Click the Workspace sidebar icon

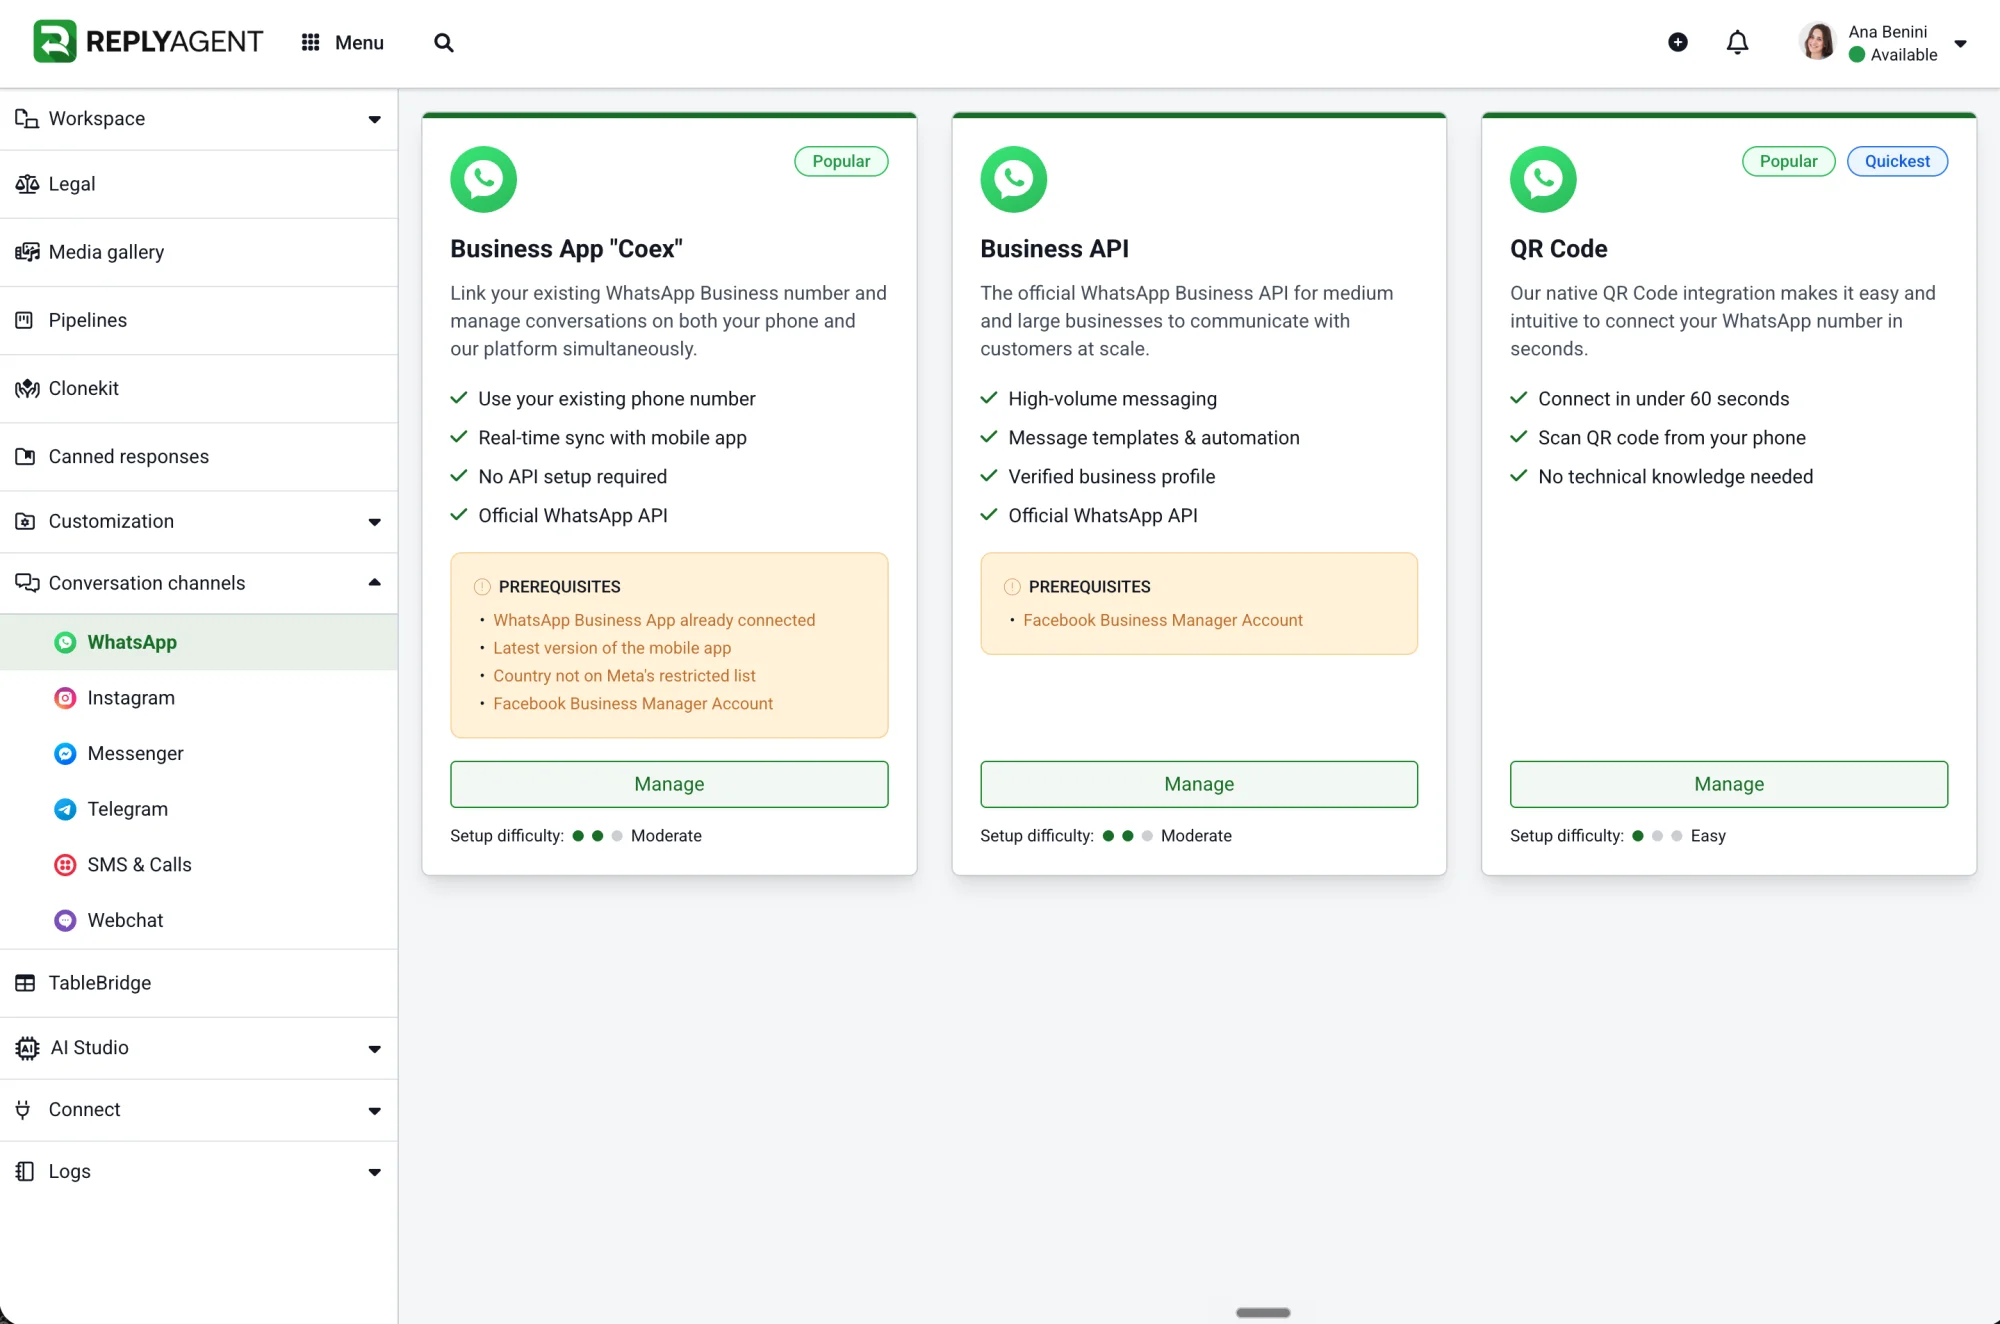26,118
